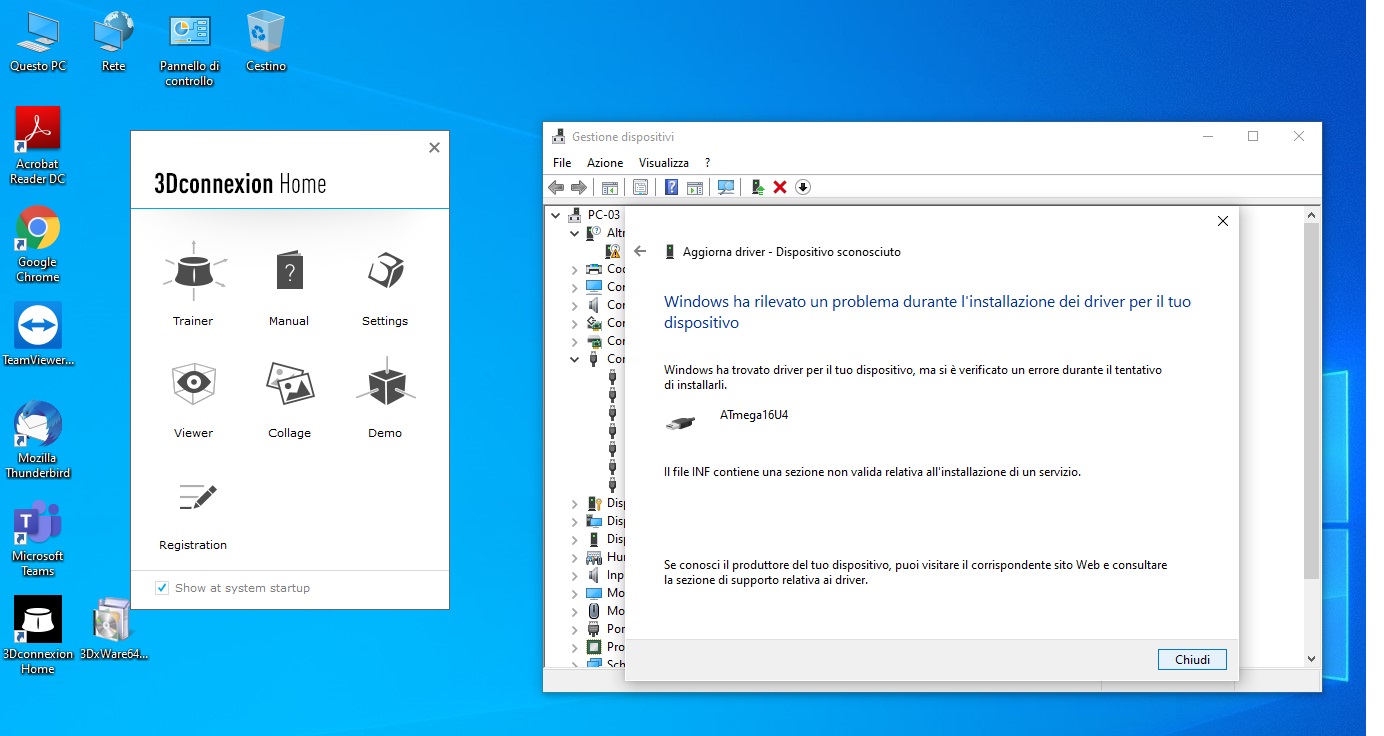The width and height of the screenshot is (1384, 736).
Task: Open the Cestino recycle bin
Action: pos(266,41)
